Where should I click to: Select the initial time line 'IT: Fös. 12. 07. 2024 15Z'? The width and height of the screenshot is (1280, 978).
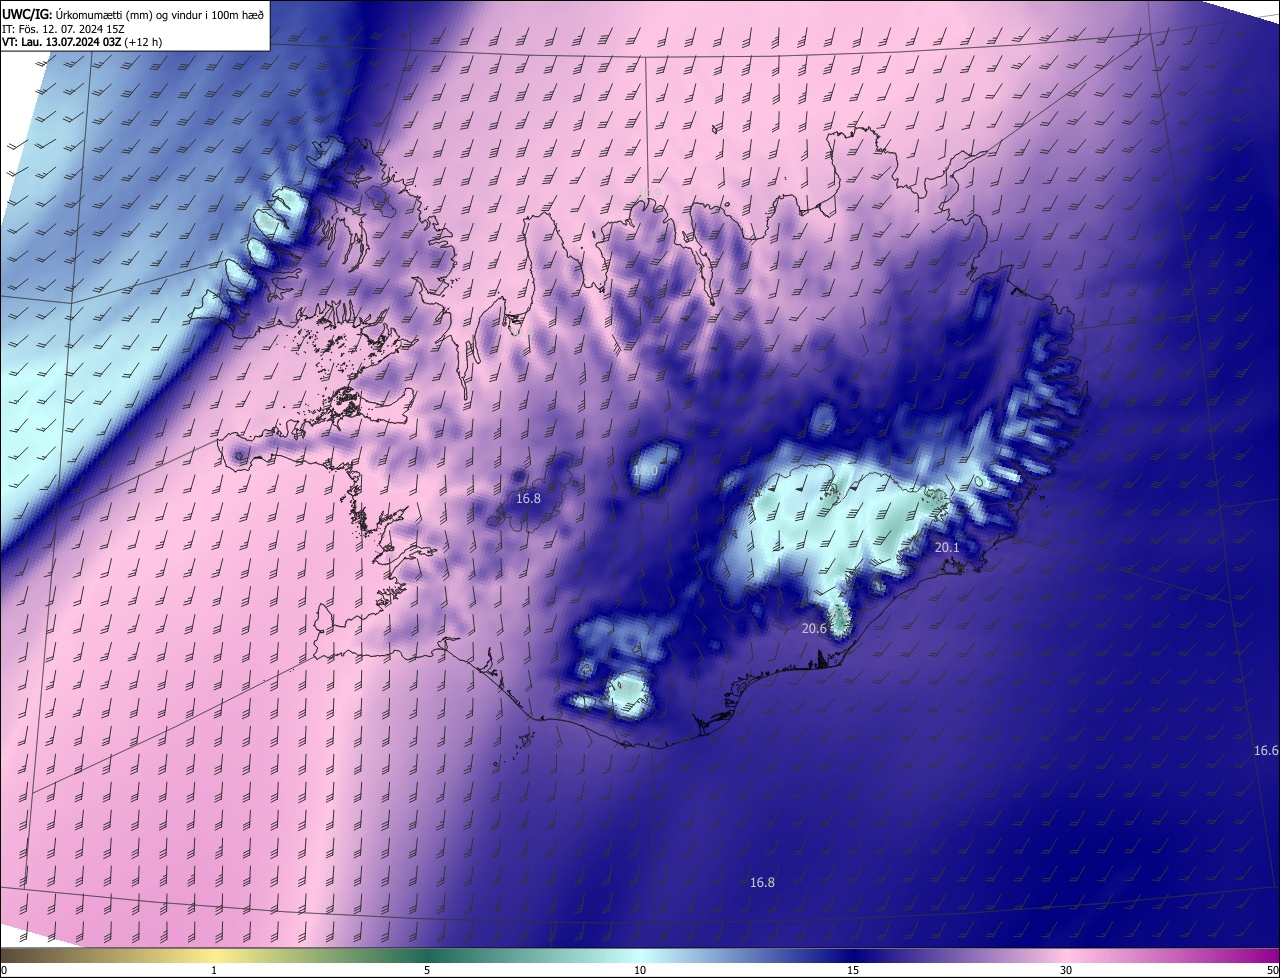point(63,28)
